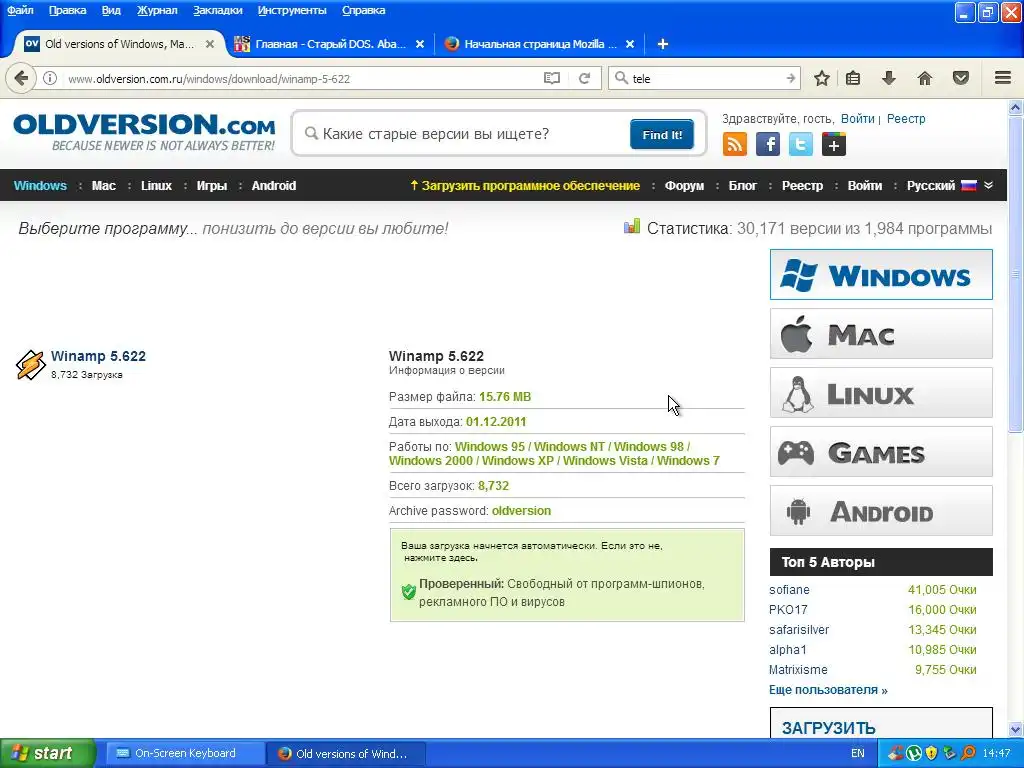Open the Закладки menu
Screen dimensions: 1024x768
pyautogui.click(x=217, y=10)
